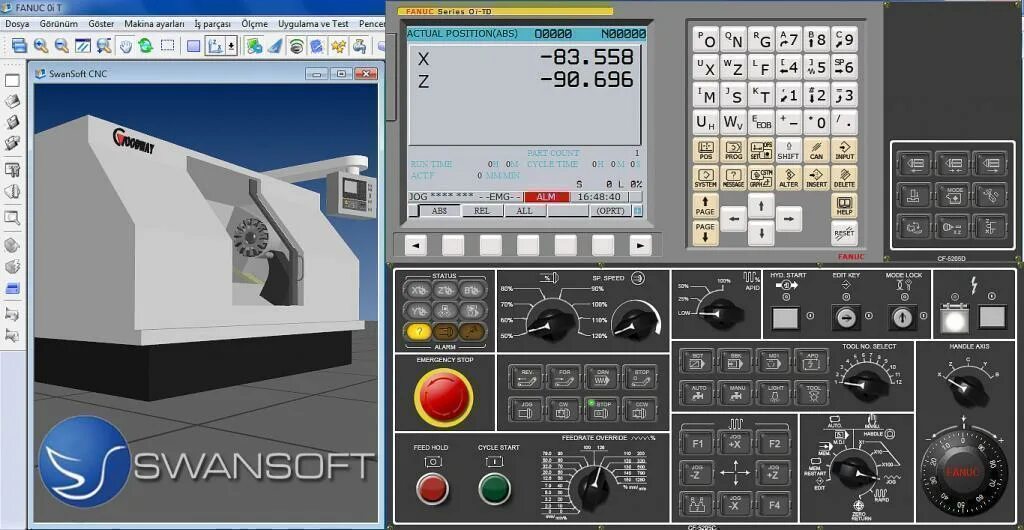The height and width of the screenshot is (530, 1024).
Task: Click the ZX axis view toolbar icon
Action: tap(215, 46)
